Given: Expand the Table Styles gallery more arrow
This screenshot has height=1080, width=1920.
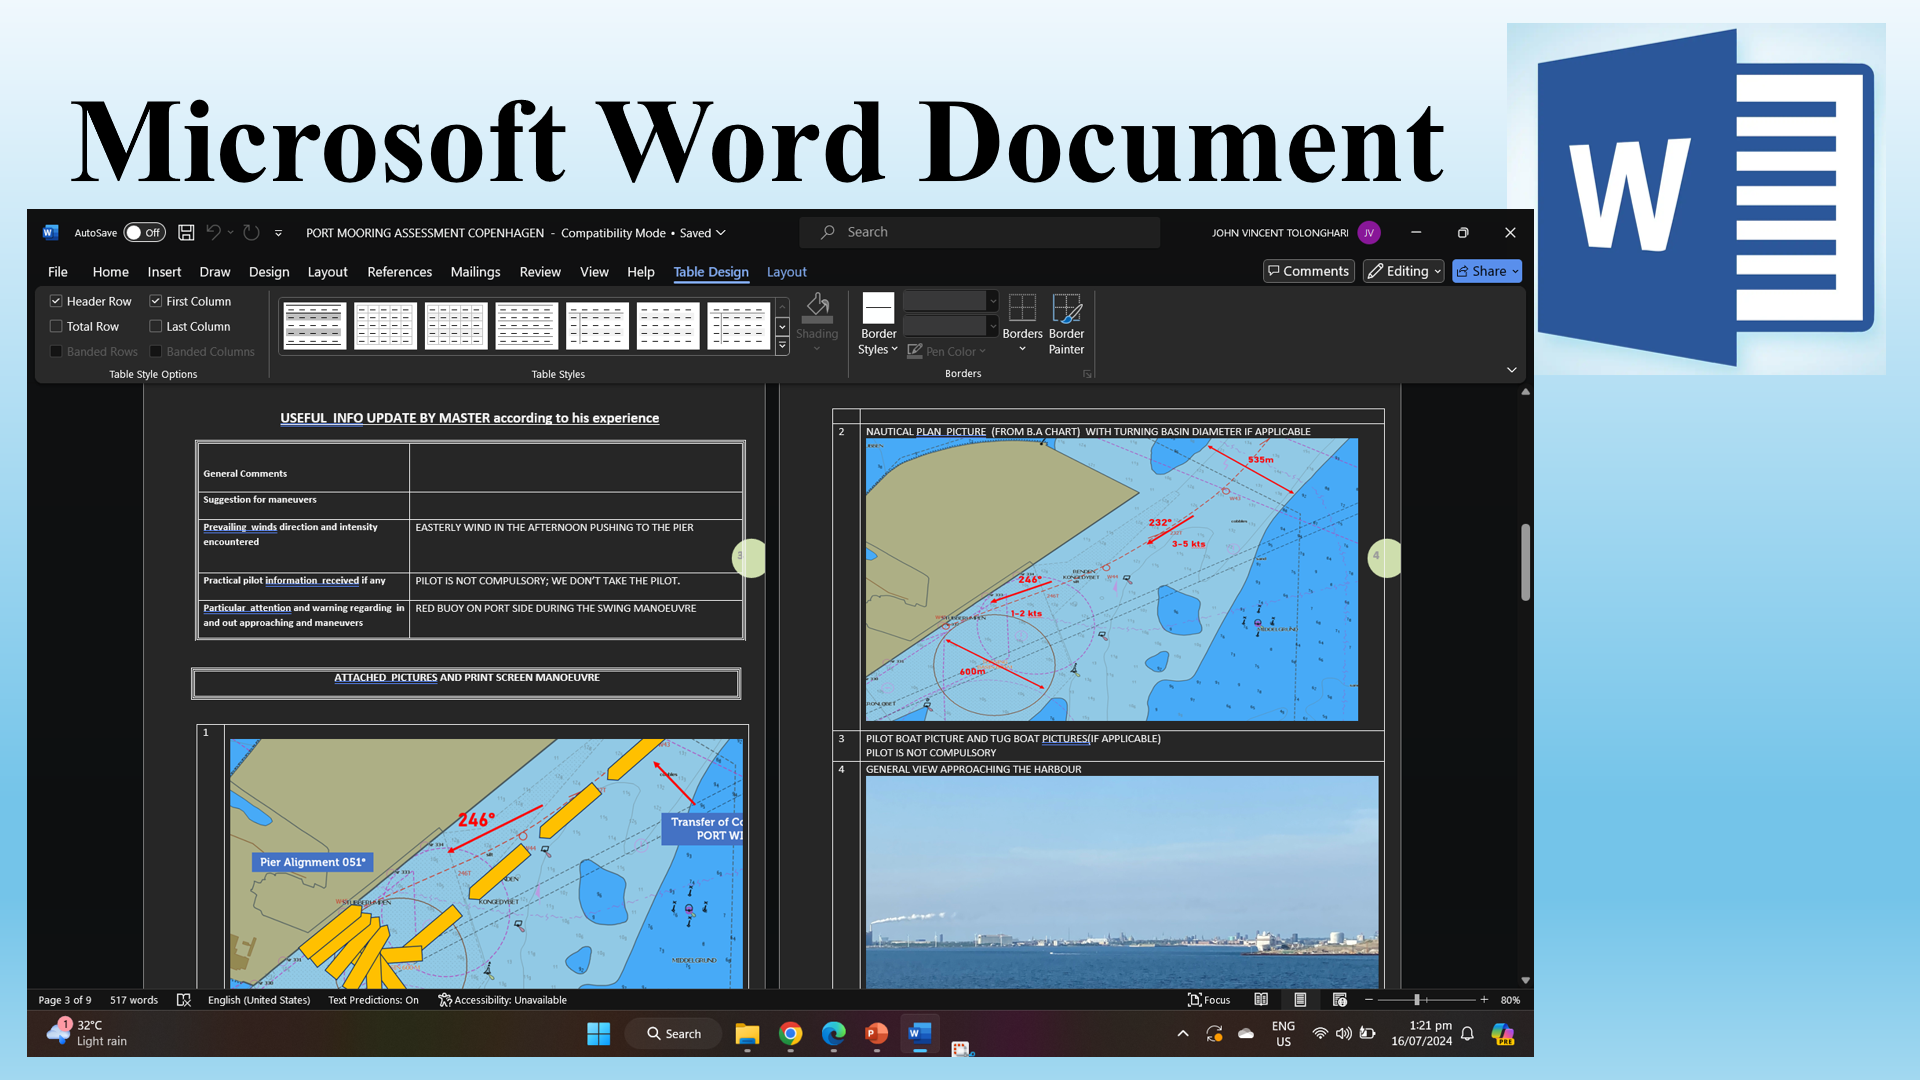Looking at the screenshot, I should point(782,346).
